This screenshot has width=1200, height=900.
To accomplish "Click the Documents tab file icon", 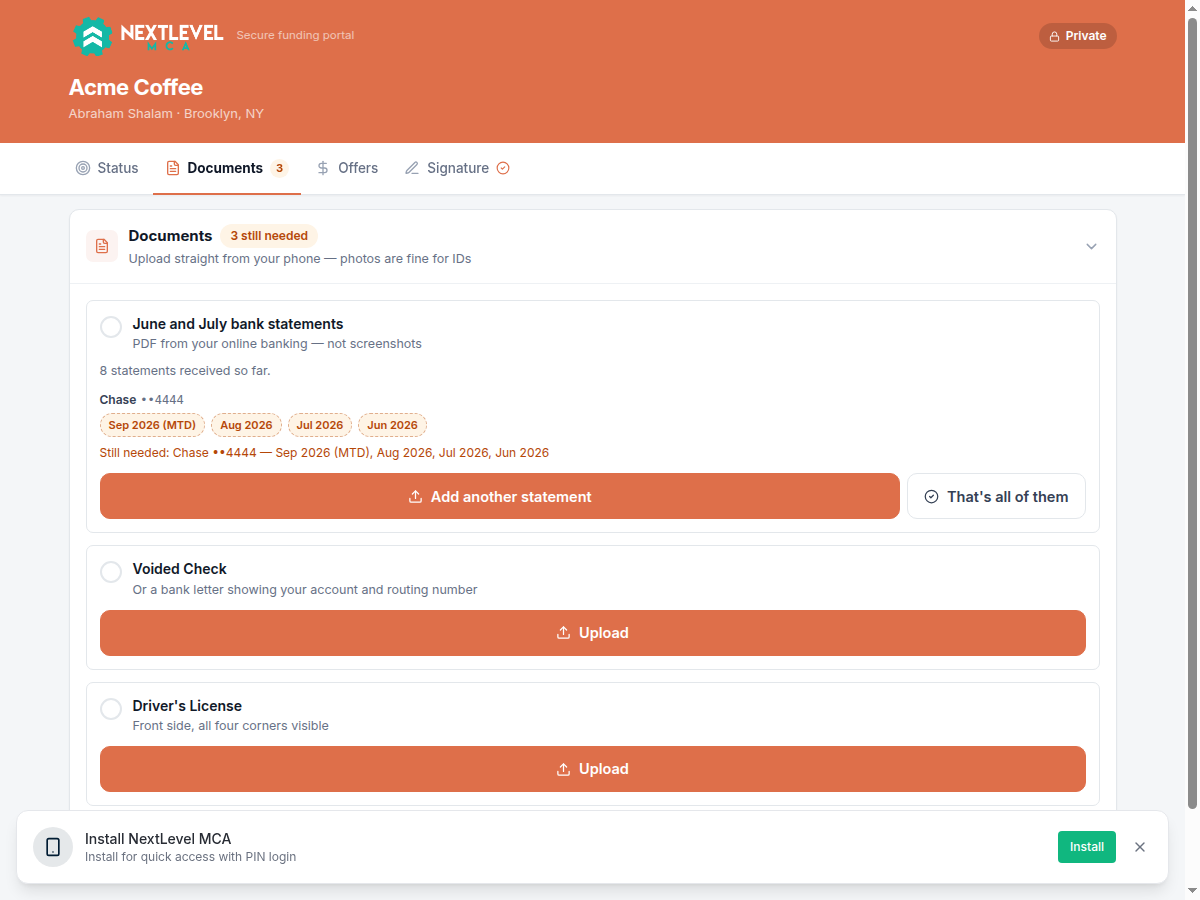I will coord(173,168).
